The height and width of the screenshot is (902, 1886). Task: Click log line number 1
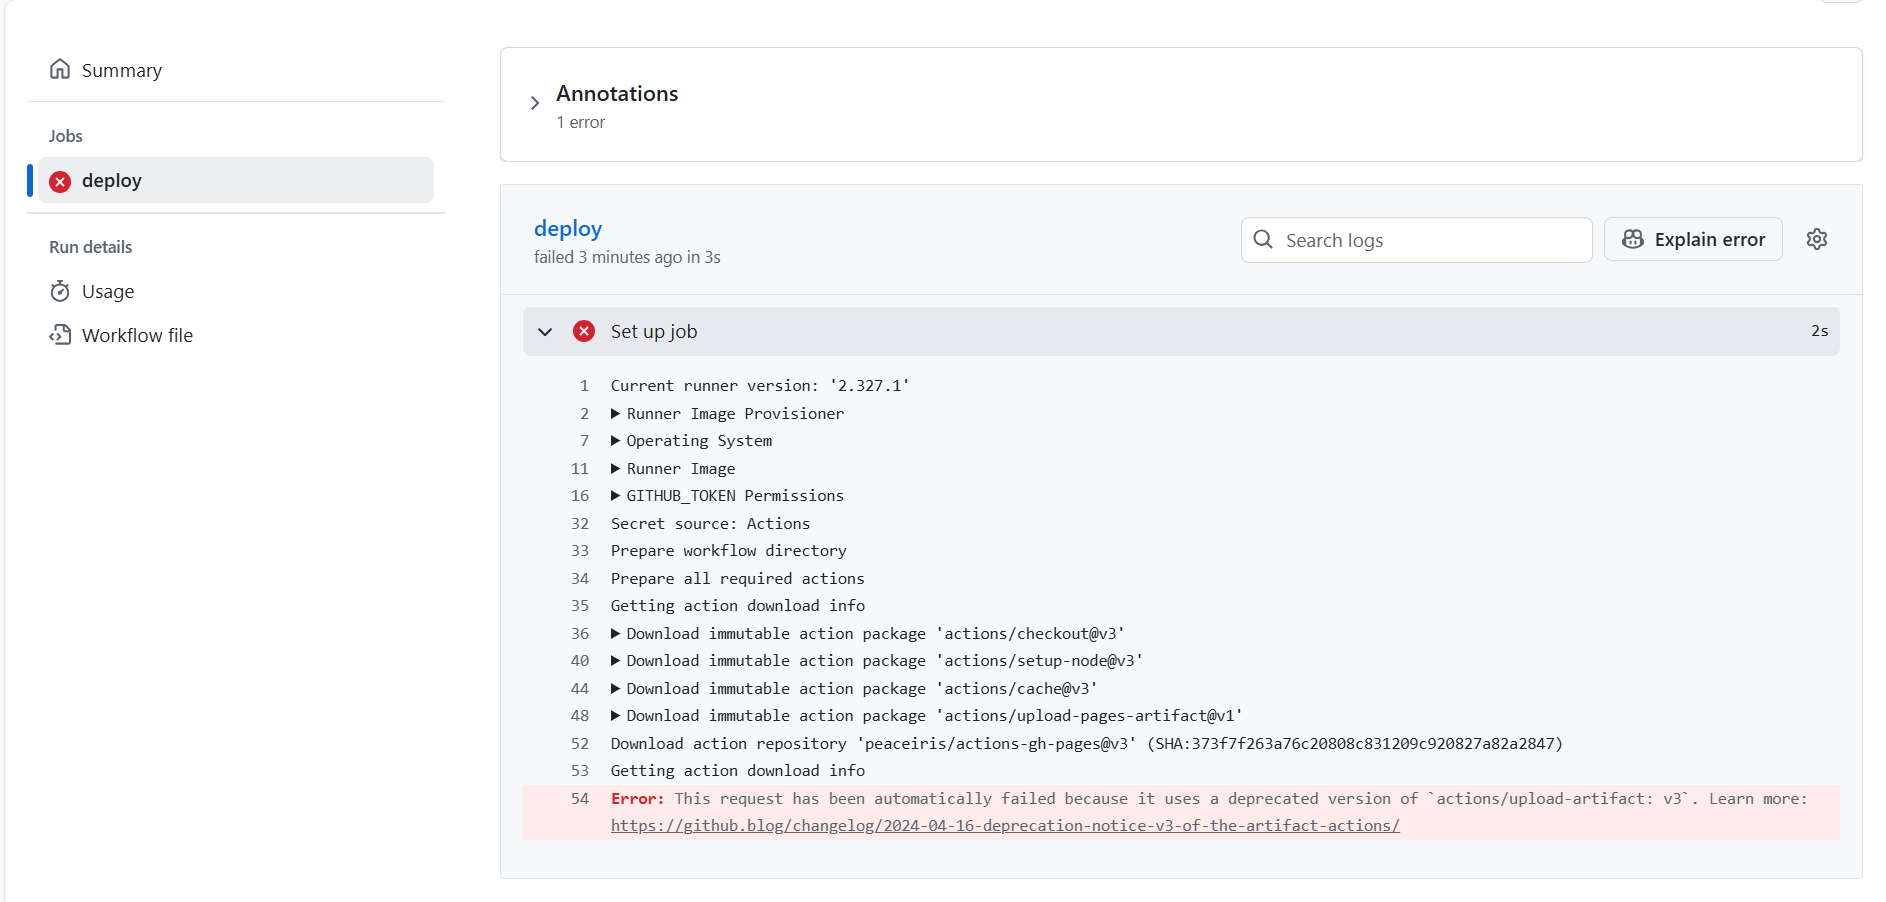584,386
